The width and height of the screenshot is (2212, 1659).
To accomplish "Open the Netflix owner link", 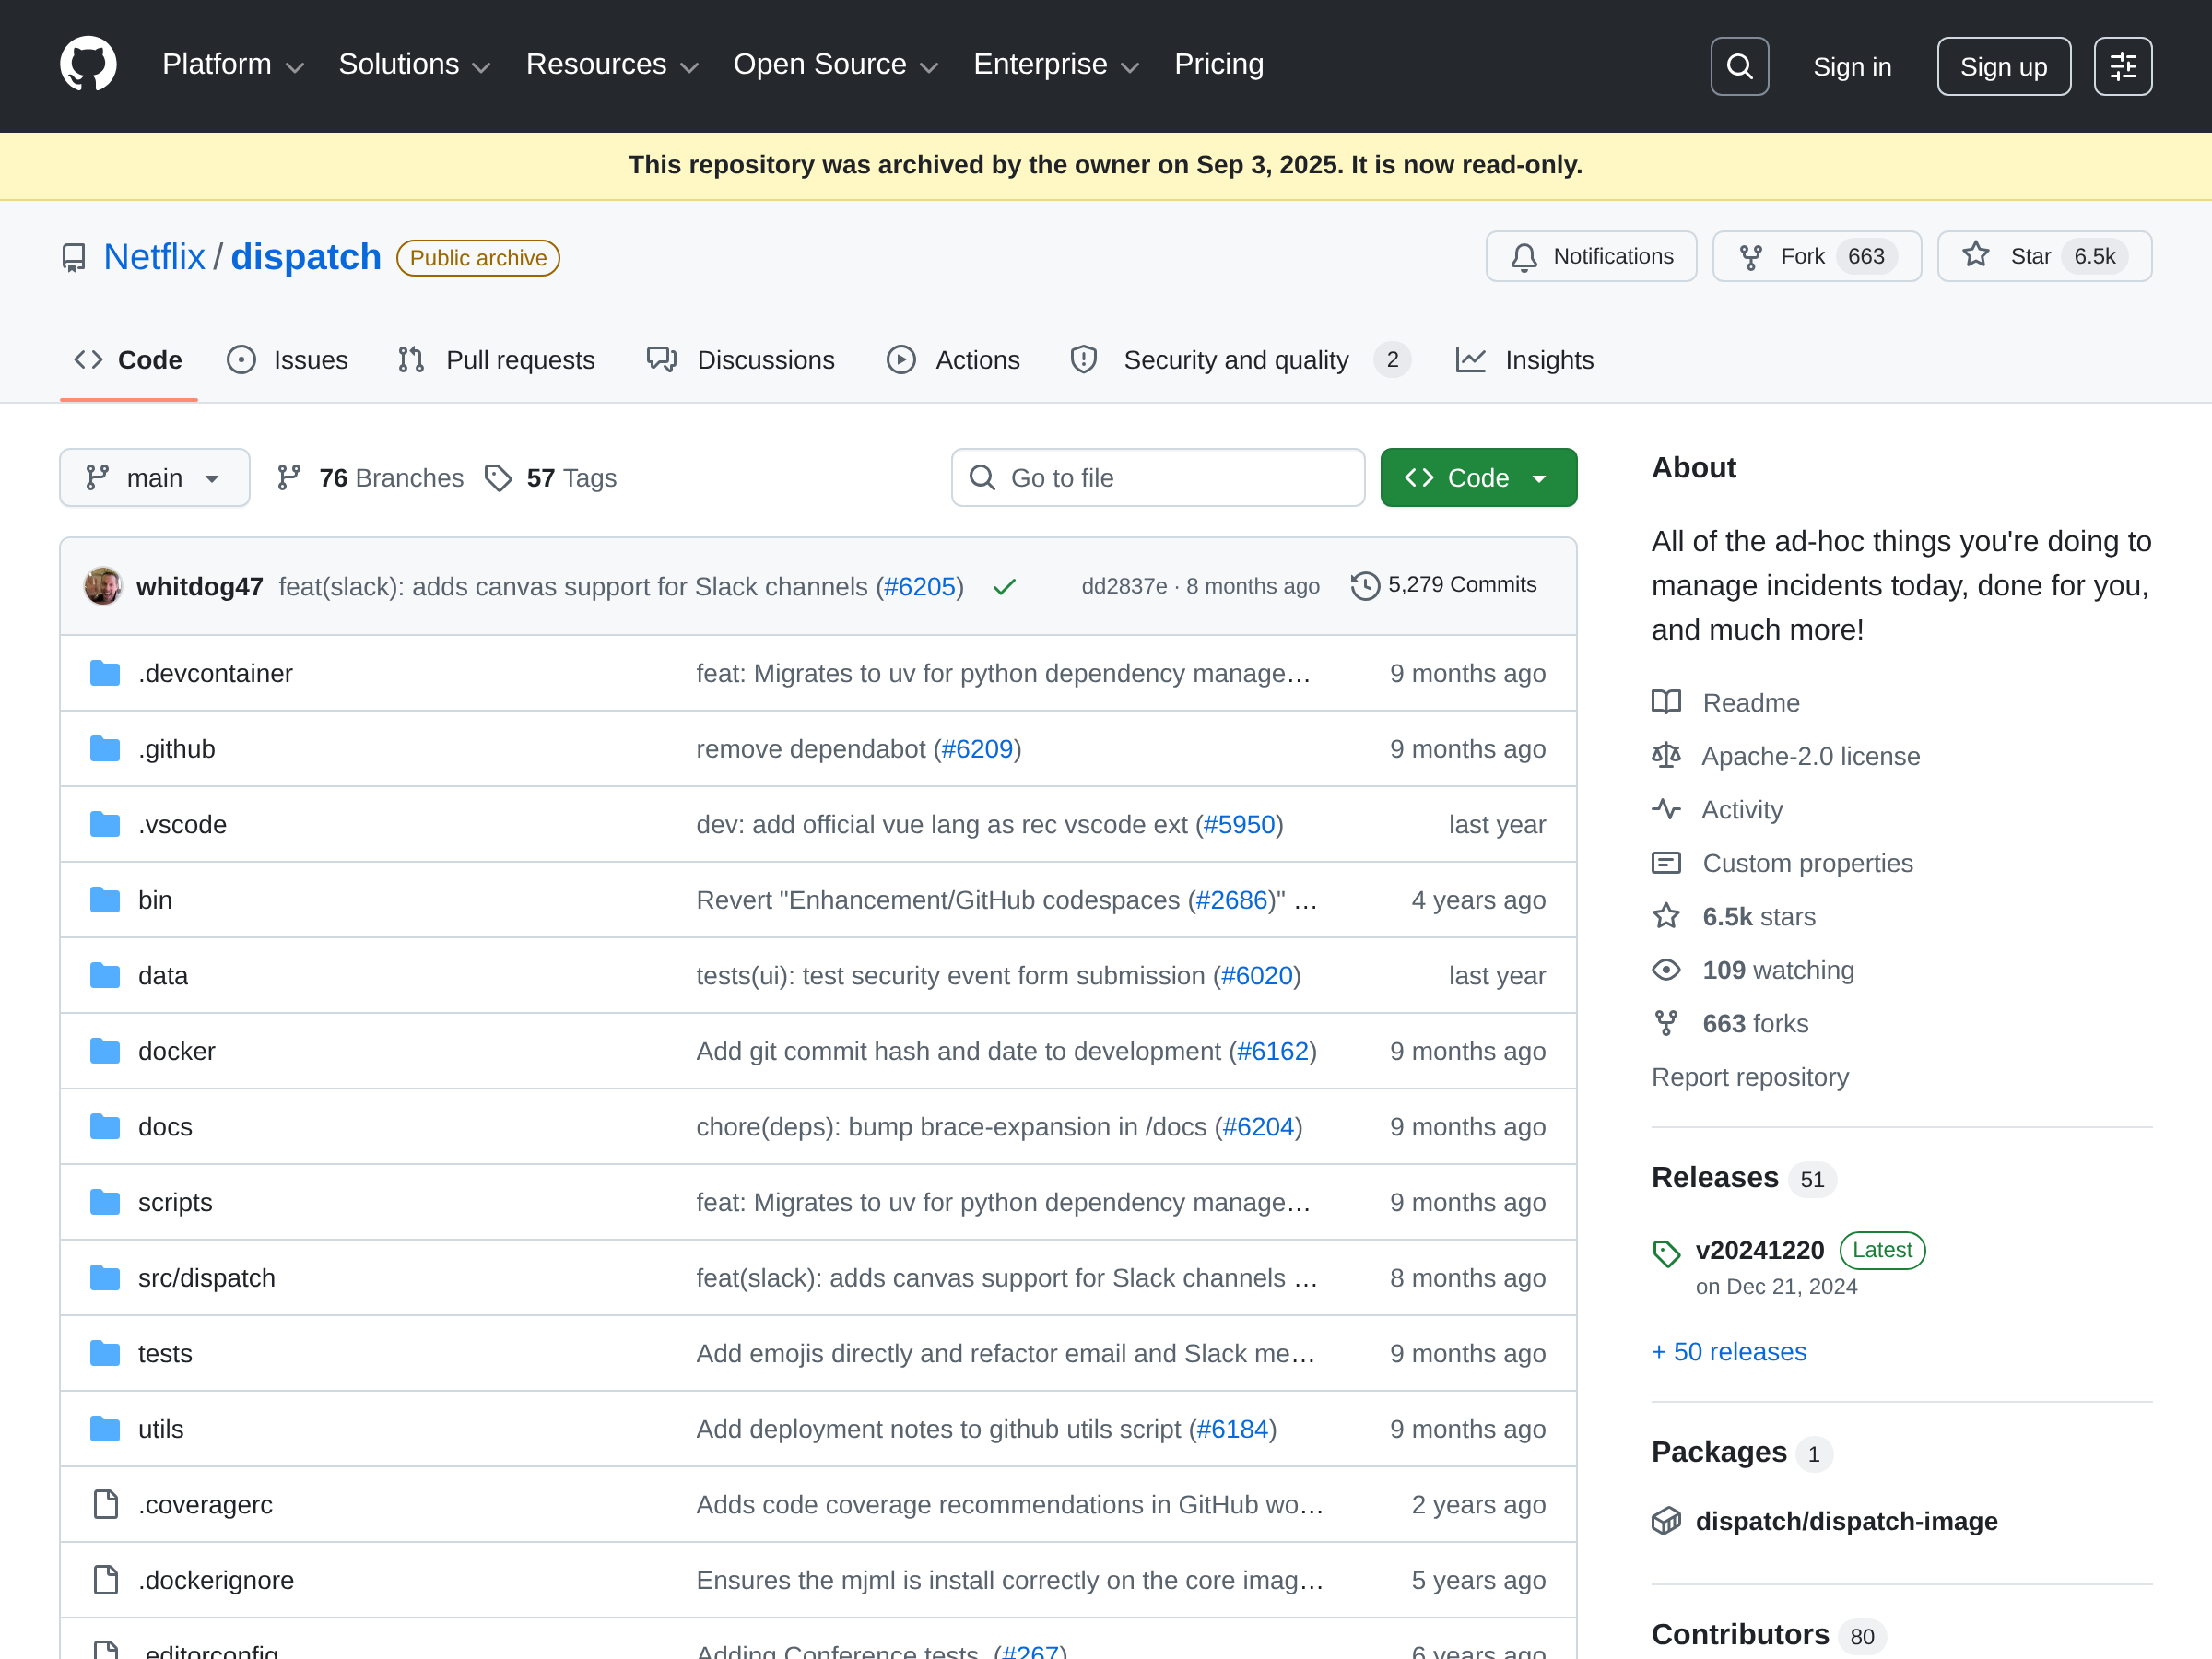I will [154, 257].
